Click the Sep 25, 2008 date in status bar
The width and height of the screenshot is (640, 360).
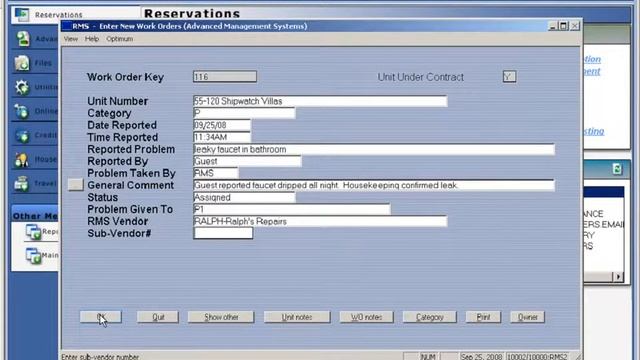(482, 356)
